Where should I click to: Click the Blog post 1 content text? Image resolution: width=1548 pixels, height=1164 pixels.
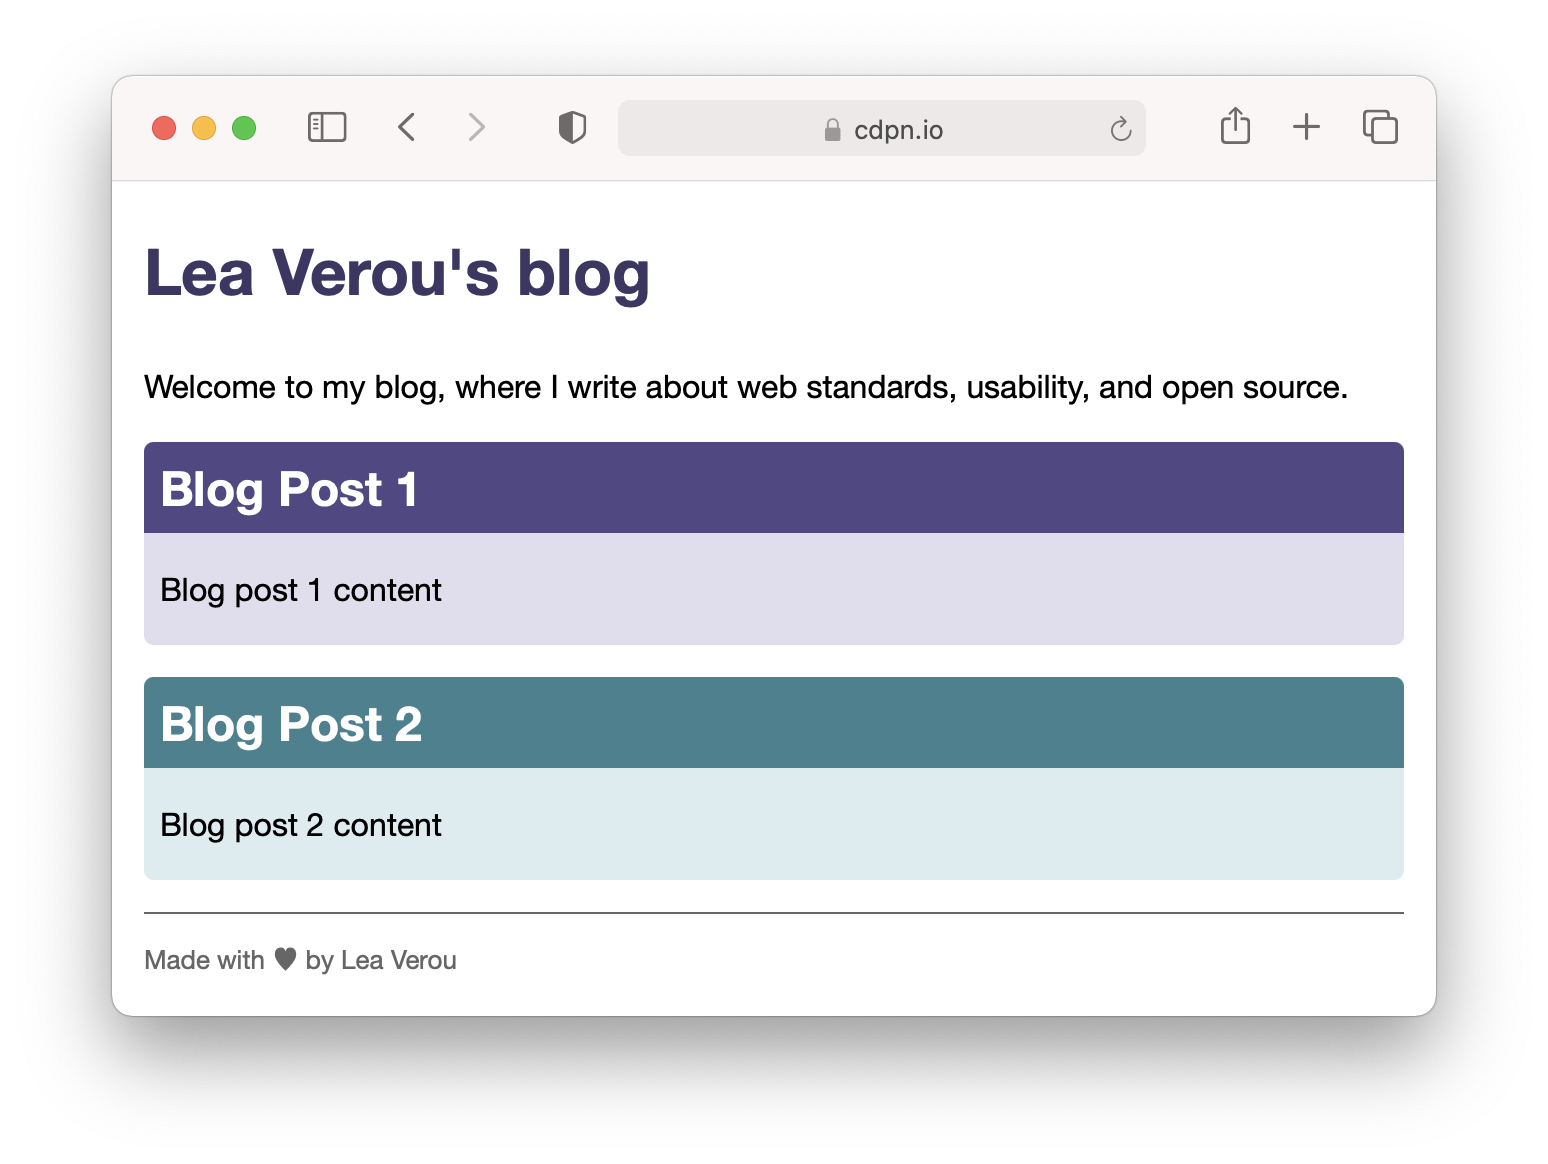(300, 590)
